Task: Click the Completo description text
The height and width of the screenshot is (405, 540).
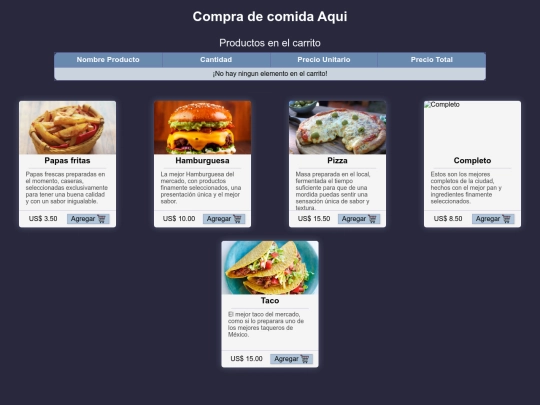Action: [x=466, y=188]
